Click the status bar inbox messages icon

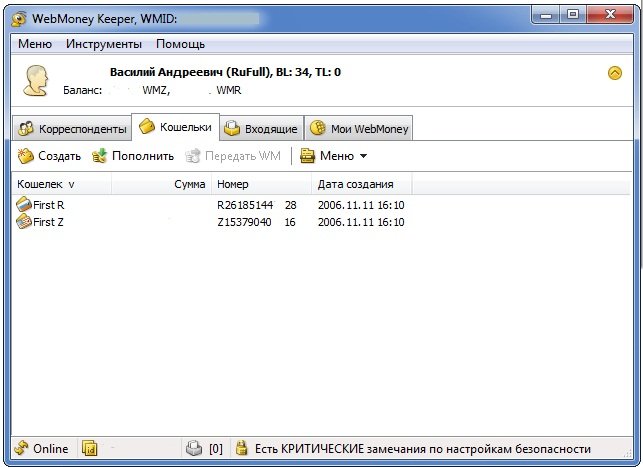coord(194,449)
